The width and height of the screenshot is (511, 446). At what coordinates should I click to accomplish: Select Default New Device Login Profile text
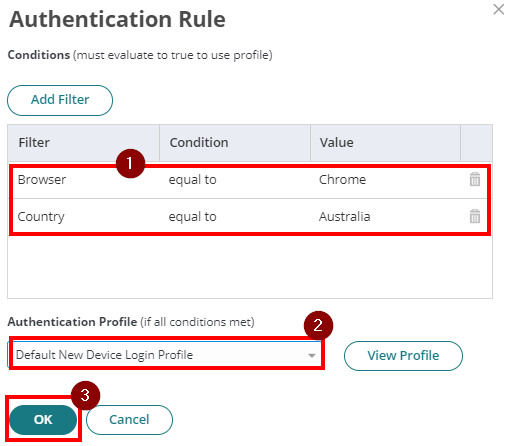[104, 355]
